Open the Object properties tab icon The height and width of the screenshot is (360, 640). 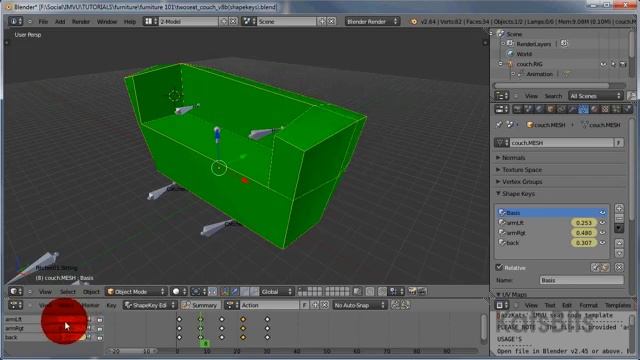pyautogui.click(x=550, y=109)
